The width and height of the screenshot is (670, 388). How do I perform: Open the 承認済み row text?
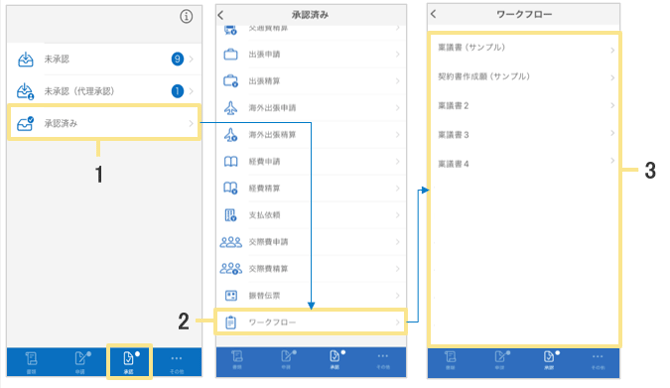[x=61, y=123]
